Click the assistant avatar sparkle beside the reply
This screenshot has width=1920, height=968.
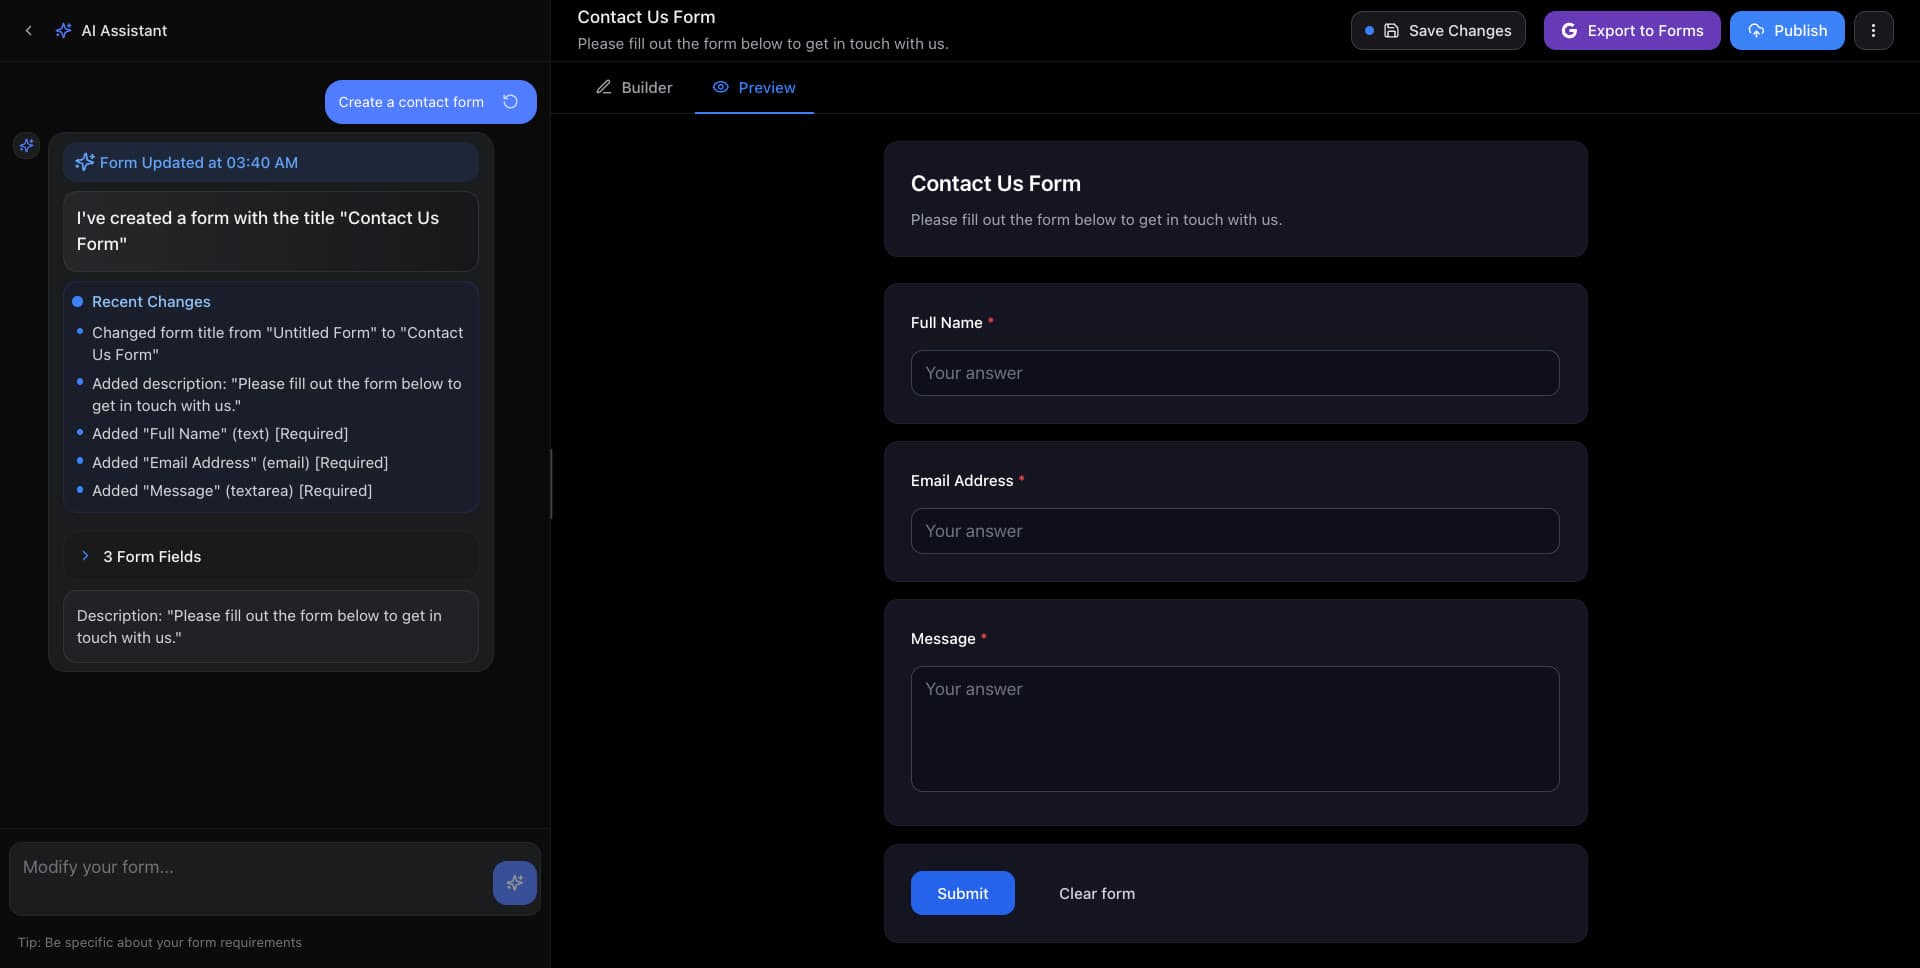(27, 146)
